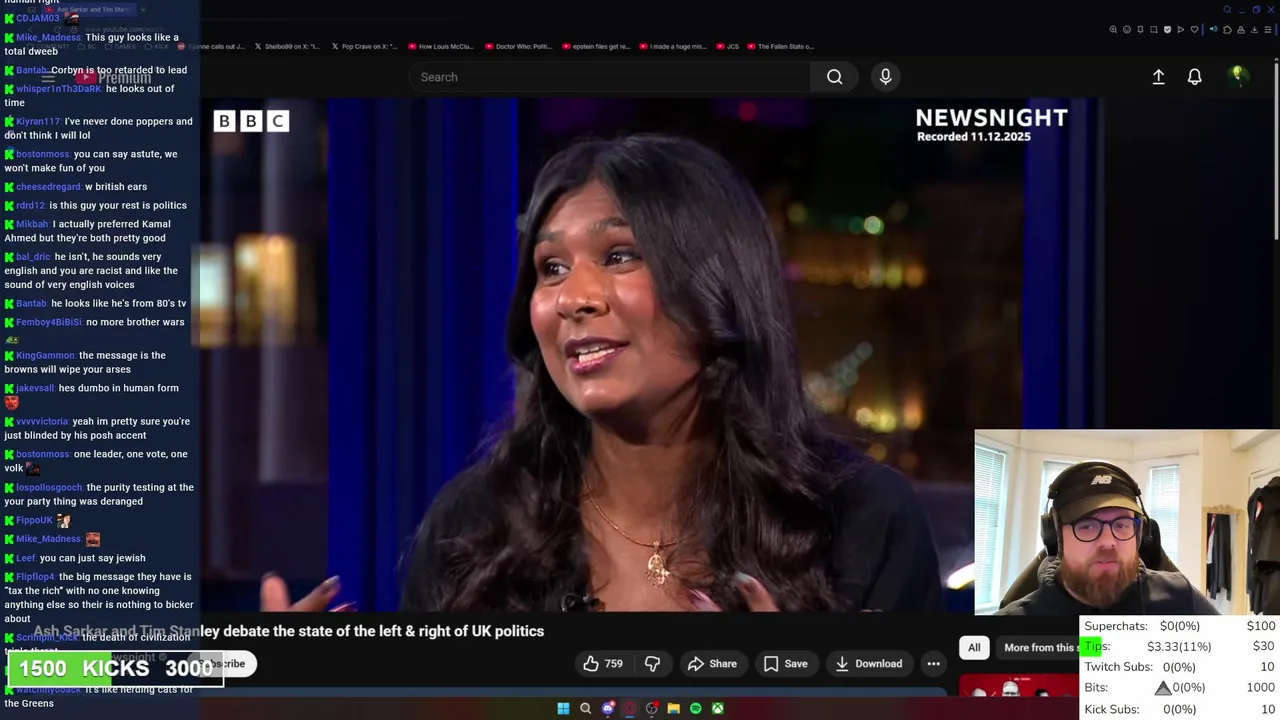Open the browser easy setup menu icon
1280x720 pixels.
(1268, 30)
